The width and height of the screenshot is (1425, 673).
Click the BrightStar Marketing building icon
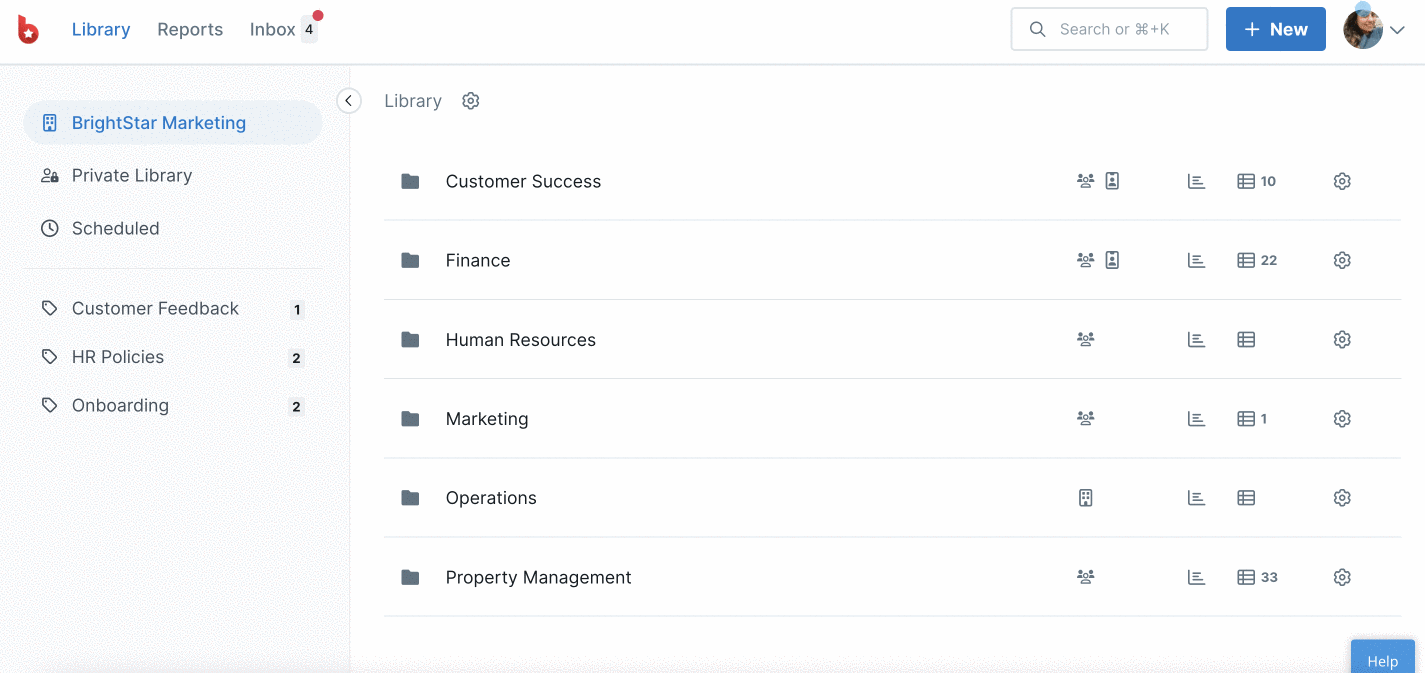pyautogui.click(x=49, y=123)
